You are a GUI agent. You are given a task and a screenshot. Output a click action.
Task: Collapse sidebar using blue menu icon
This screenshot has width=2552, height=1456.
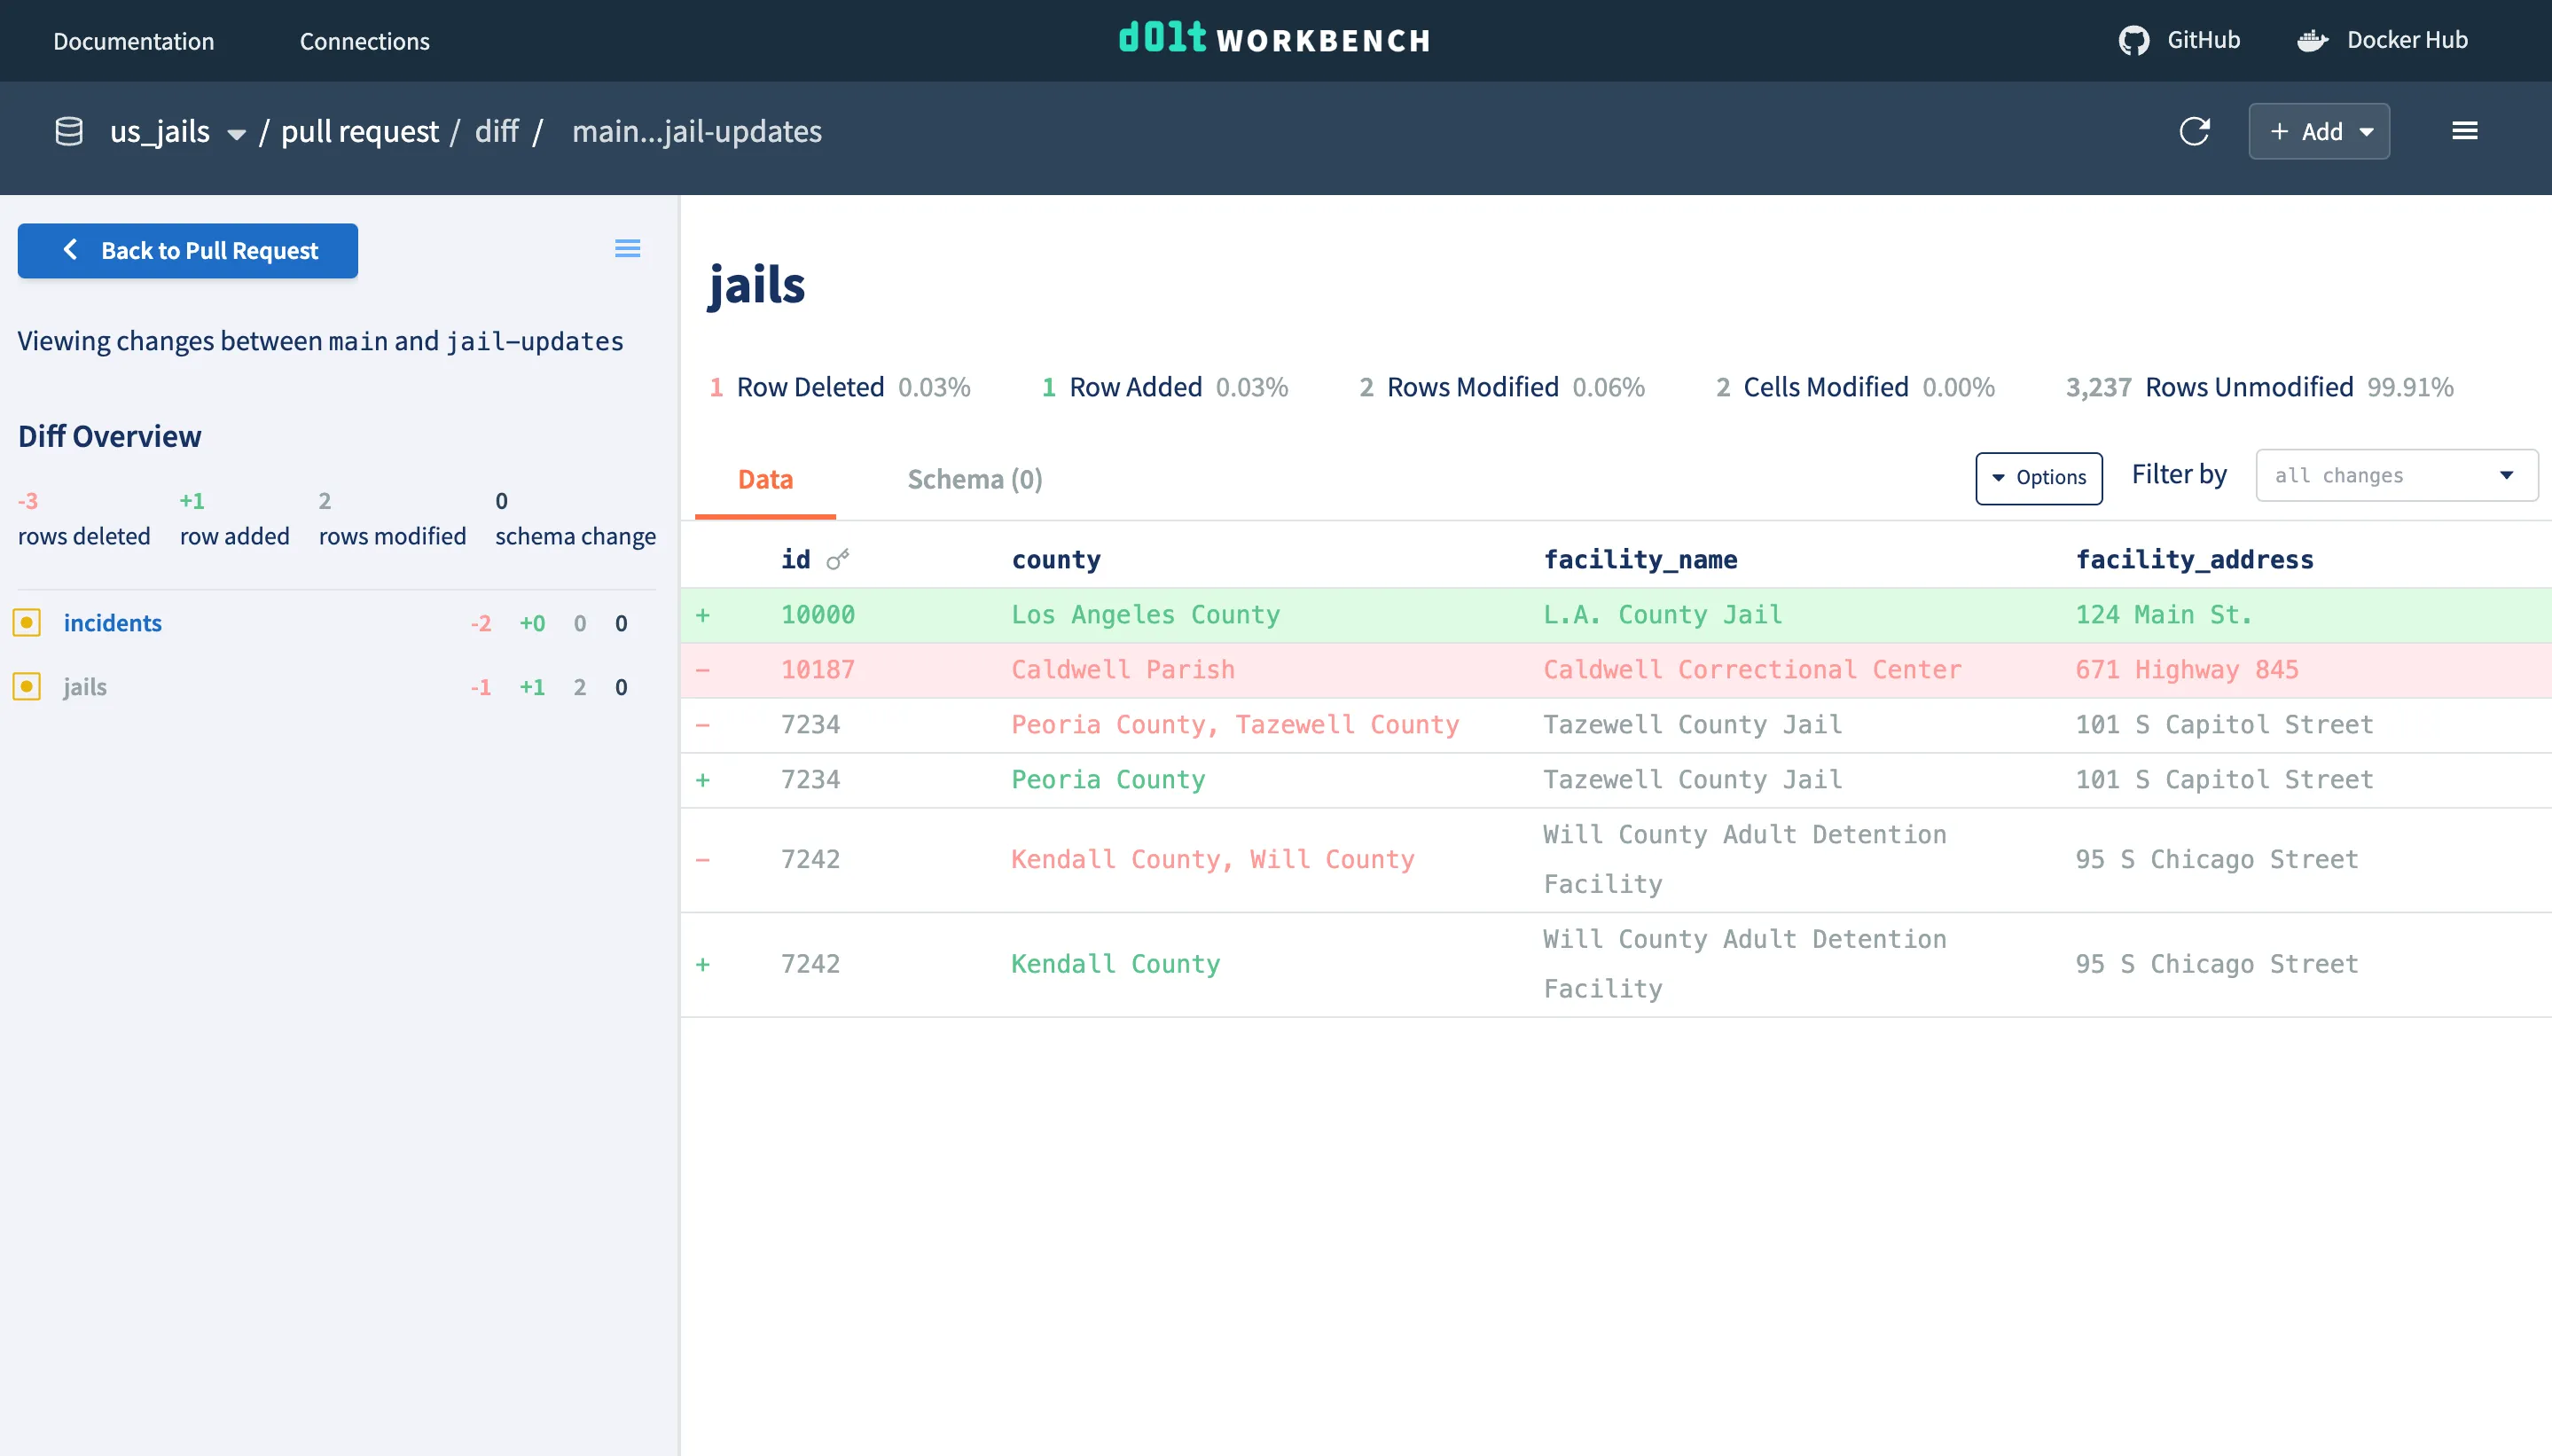[x=627, y=248]
